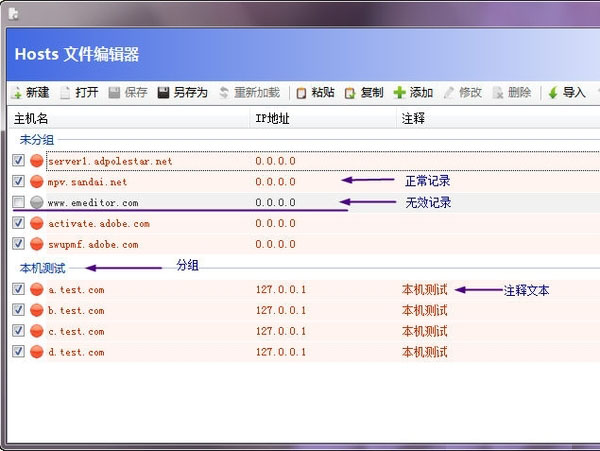Click the 保存 (Save) toolbar icon
600x451 pixels.
click(115, 93)
